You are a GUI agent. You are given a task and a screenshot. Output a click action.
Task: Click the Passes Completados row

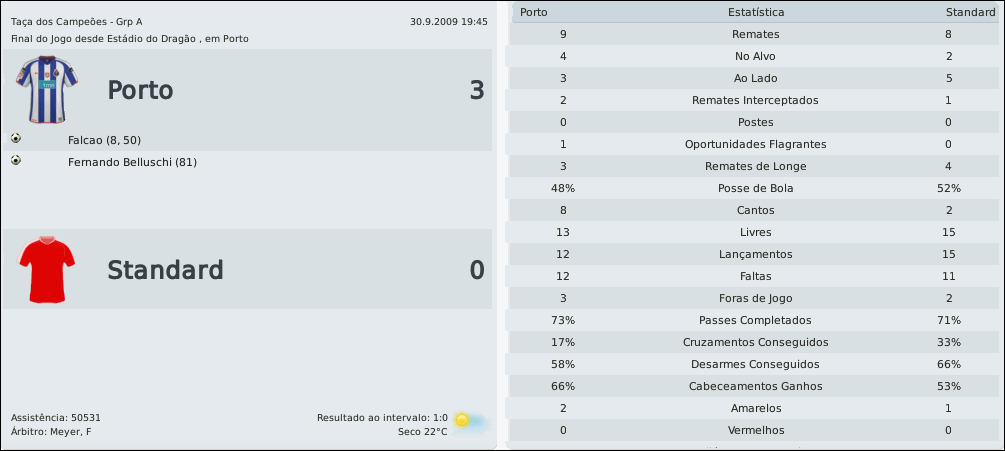(x=755, y=320)
